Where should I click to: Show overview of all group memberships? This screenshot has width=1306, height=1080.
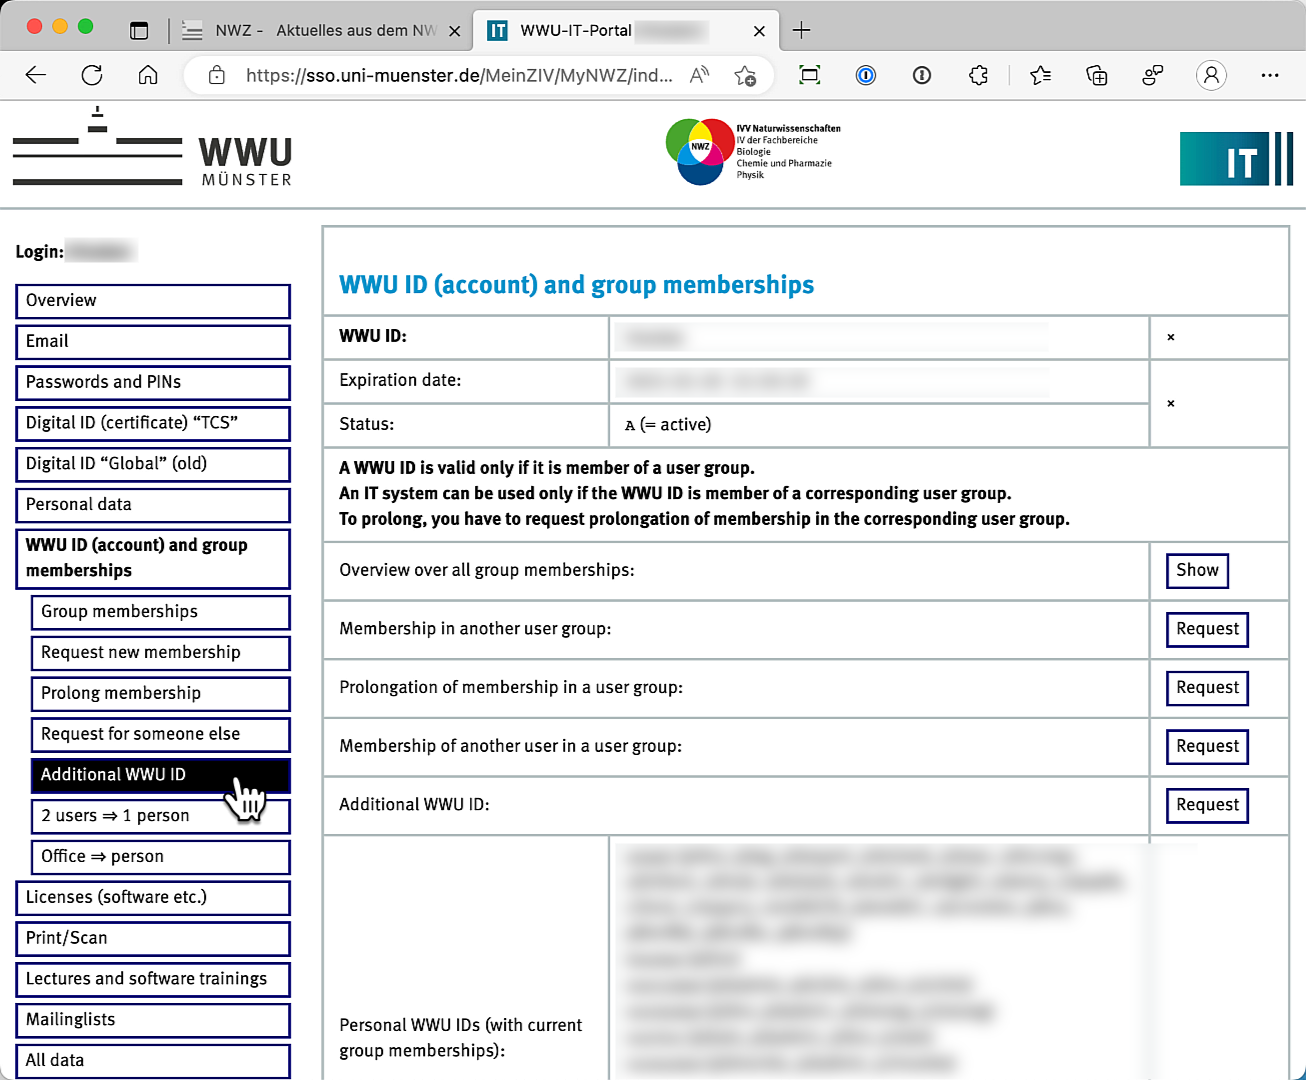(x=1196, y=571)
